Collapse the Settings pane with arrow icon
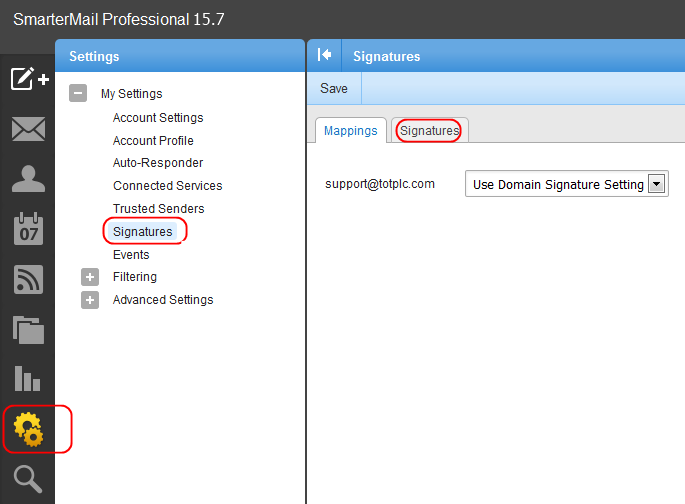The width and height of the screenshot is (685, 504). [324, 55]
